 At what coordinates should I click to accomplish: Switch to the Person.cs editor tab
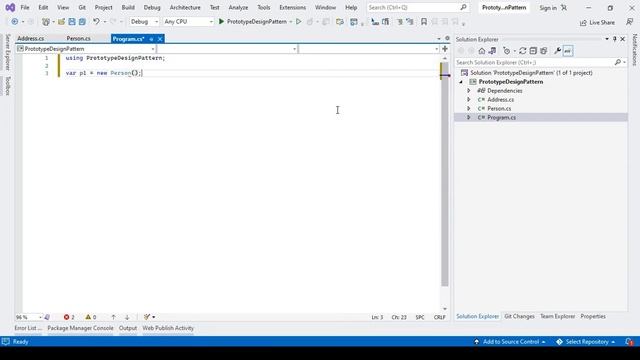78,39
